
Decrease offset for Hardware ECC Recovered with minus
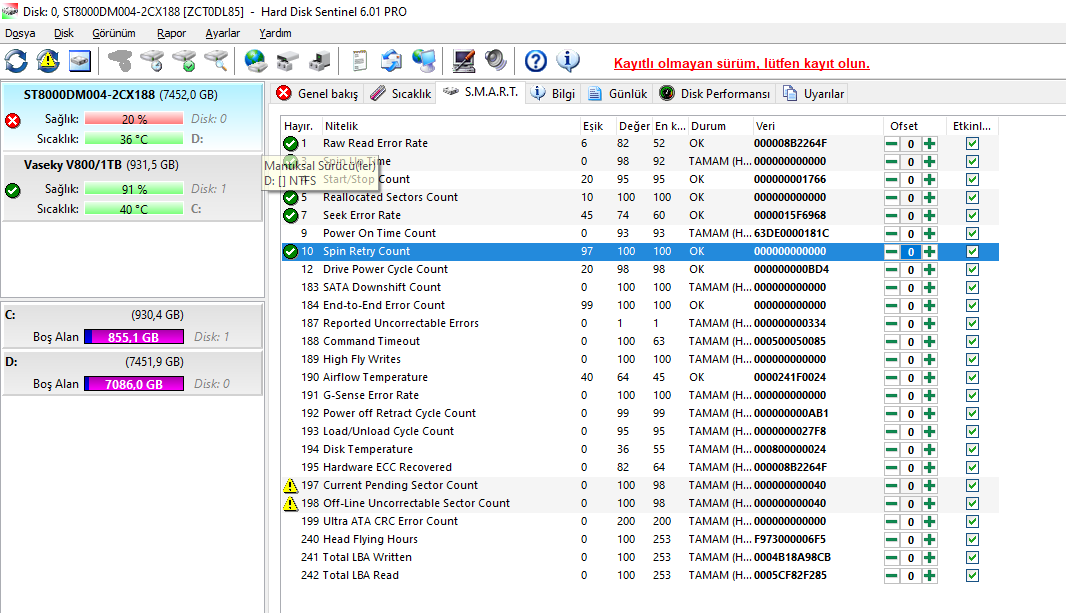point(891,468)
